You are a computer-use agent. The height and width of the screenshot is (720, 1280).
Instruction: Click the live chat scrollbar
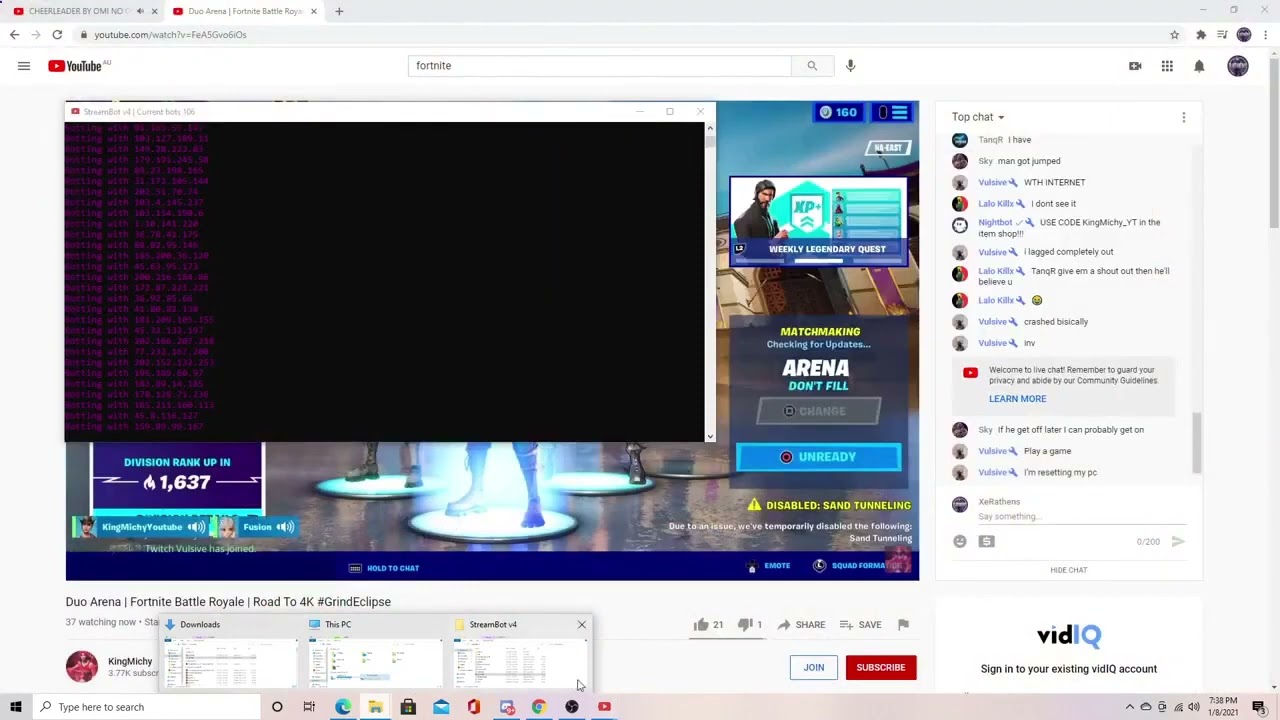(1197, 442)
